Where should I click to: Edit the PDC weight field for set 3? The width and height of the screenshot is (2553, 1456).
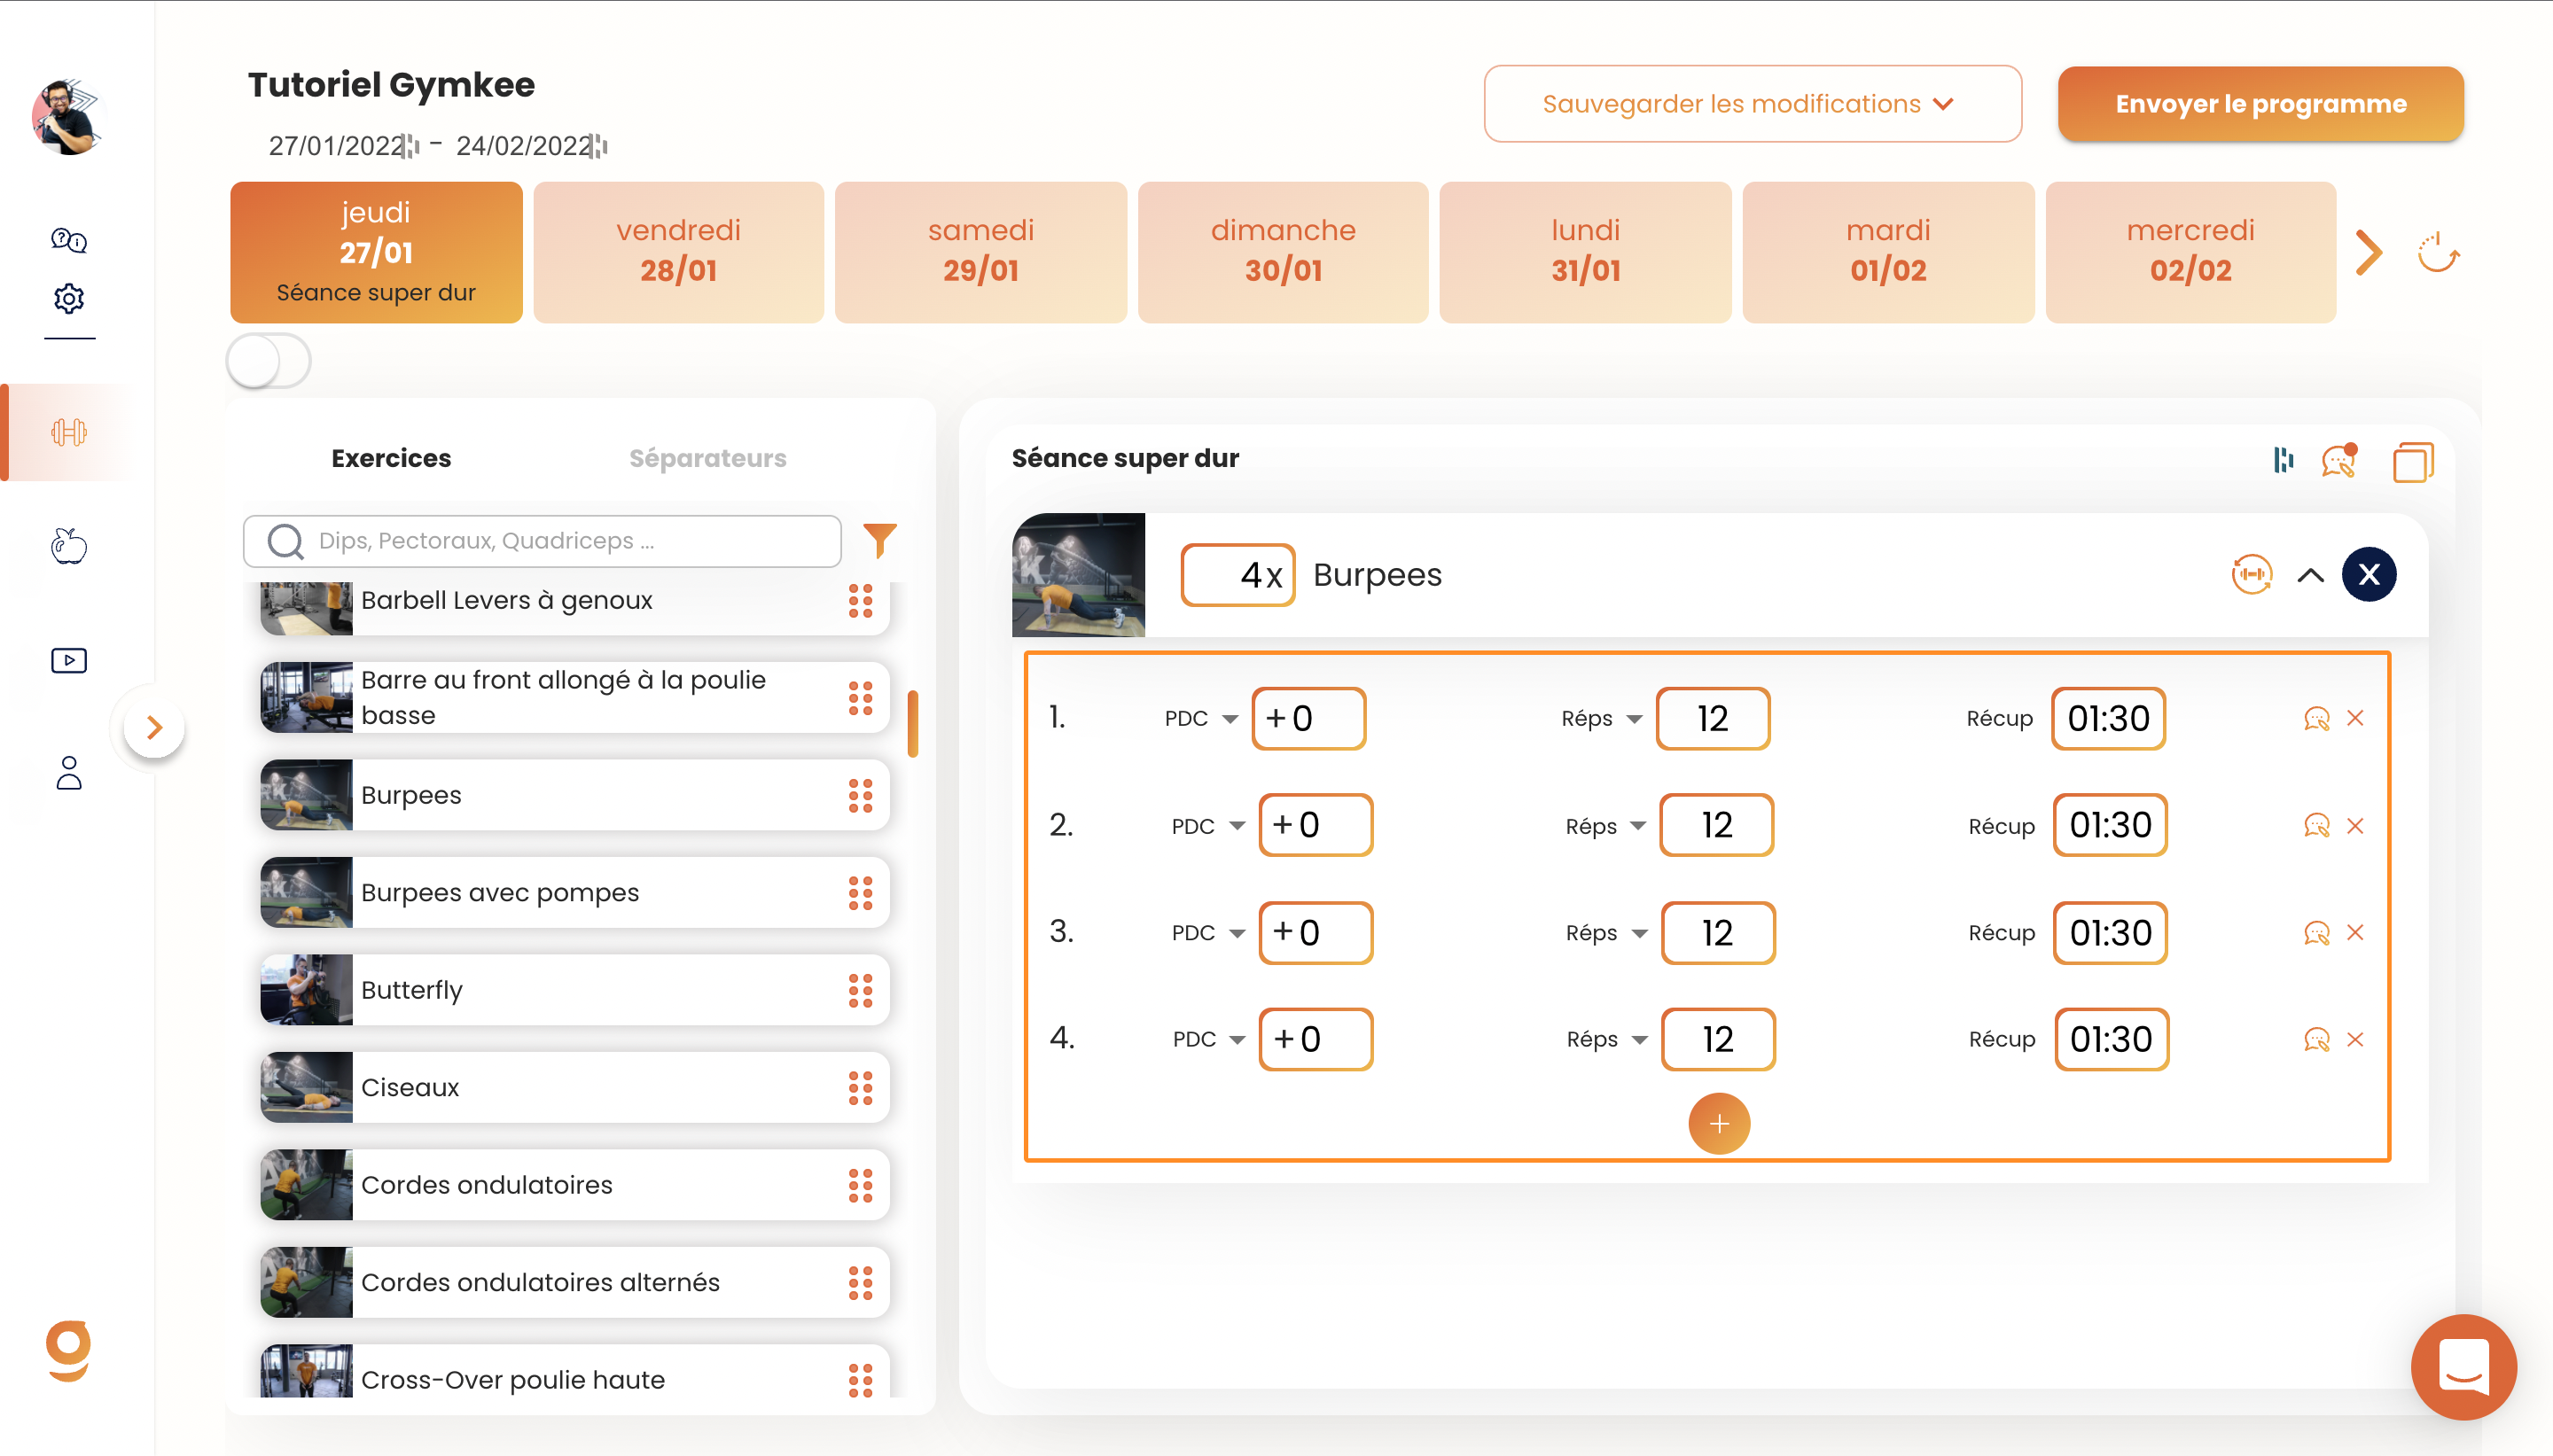coord(1315,932)
